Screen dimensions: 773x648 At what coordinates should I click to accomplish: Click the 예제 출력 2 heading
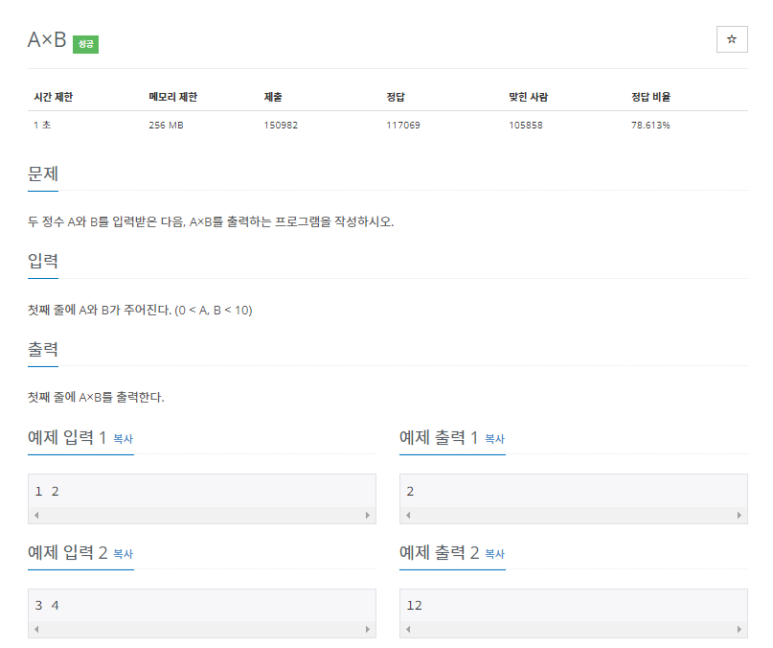439,552
